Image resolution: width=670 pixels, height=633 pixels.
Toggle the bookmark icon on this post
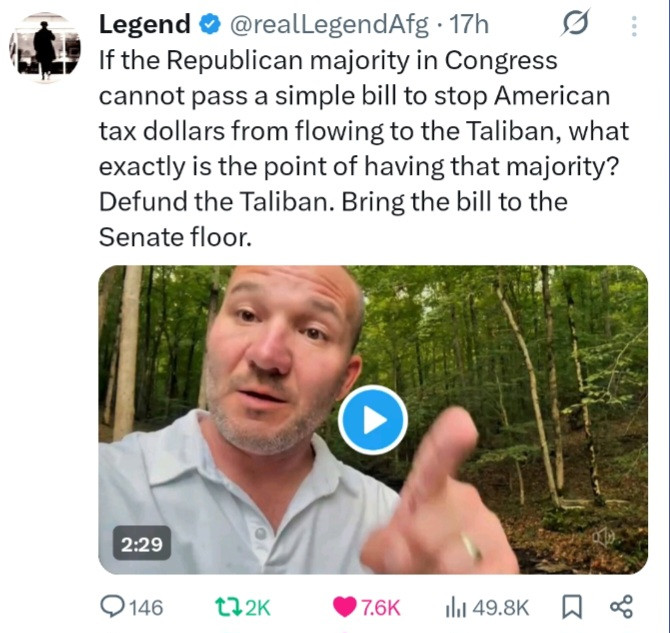pyautogui.click(x=571, y=607)
